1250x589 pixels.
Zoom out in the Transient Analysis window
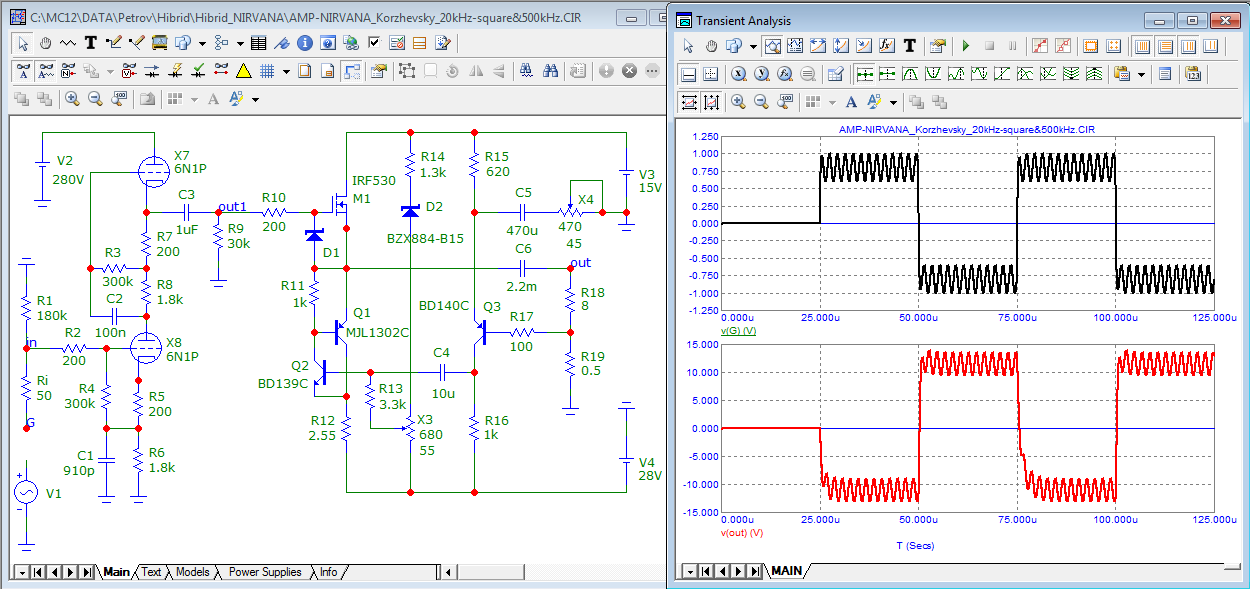point(761,102)
